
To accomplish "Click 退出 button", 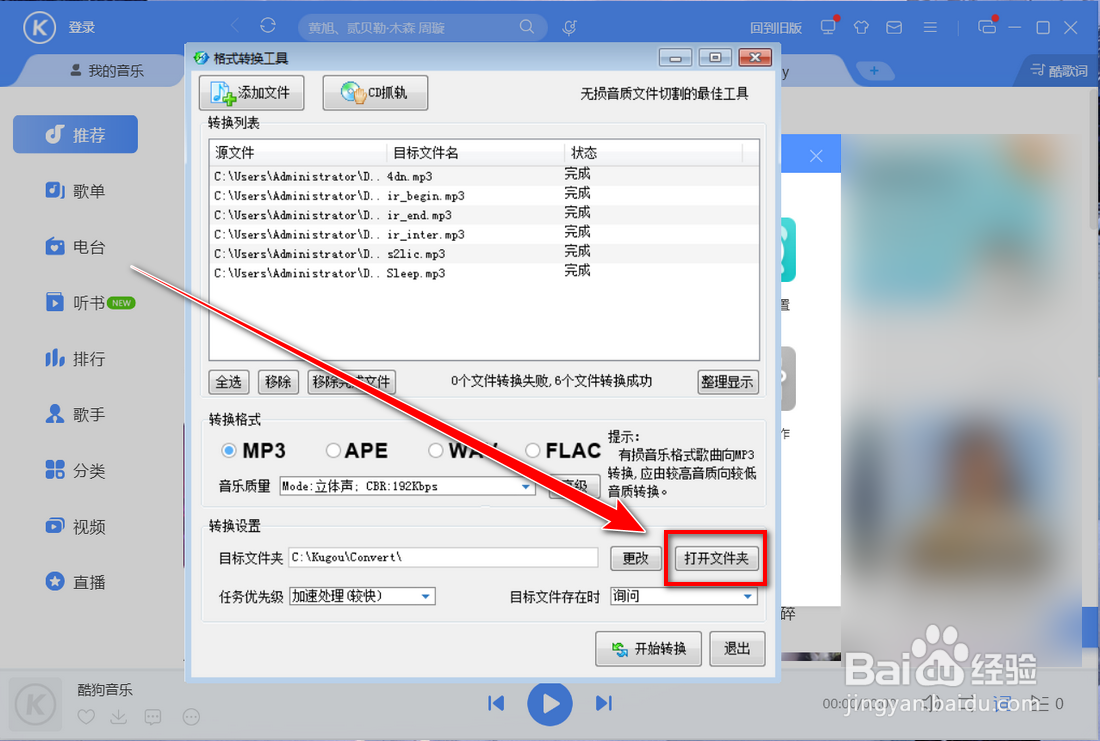I will (x=737, y=648).
